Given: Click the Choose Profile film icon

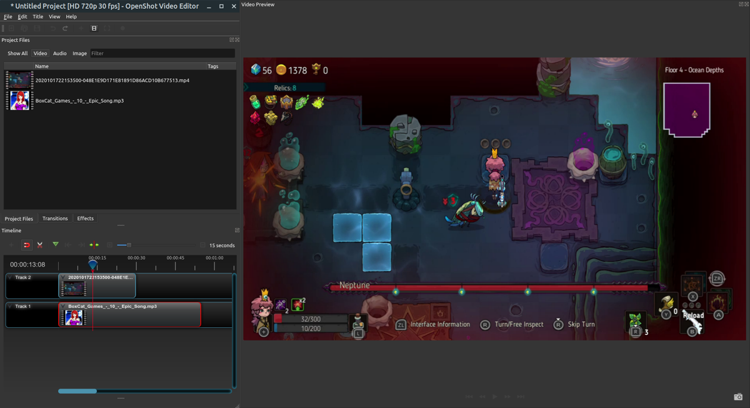Looking at the screenshot, I should click(94, 28).
